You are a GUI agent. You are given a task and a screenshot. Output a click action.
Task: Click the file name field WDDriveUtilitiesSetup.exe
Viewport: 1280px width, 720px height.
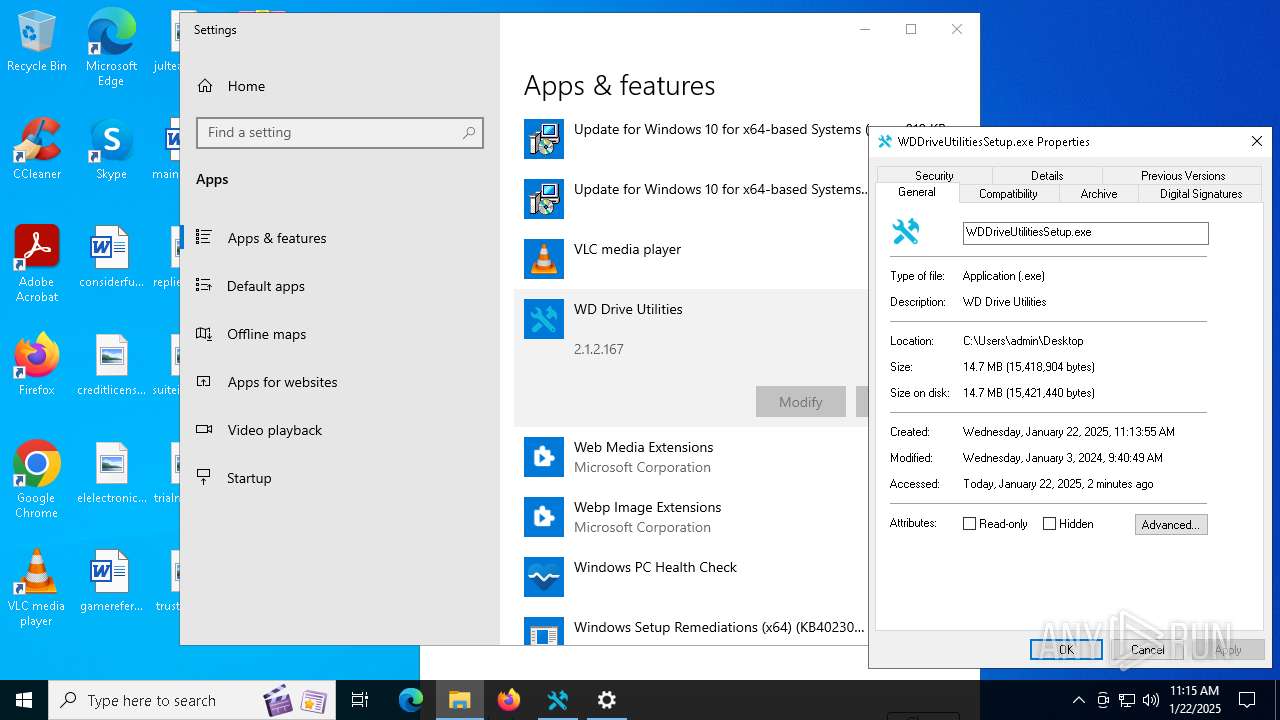tap(1085, 232)
